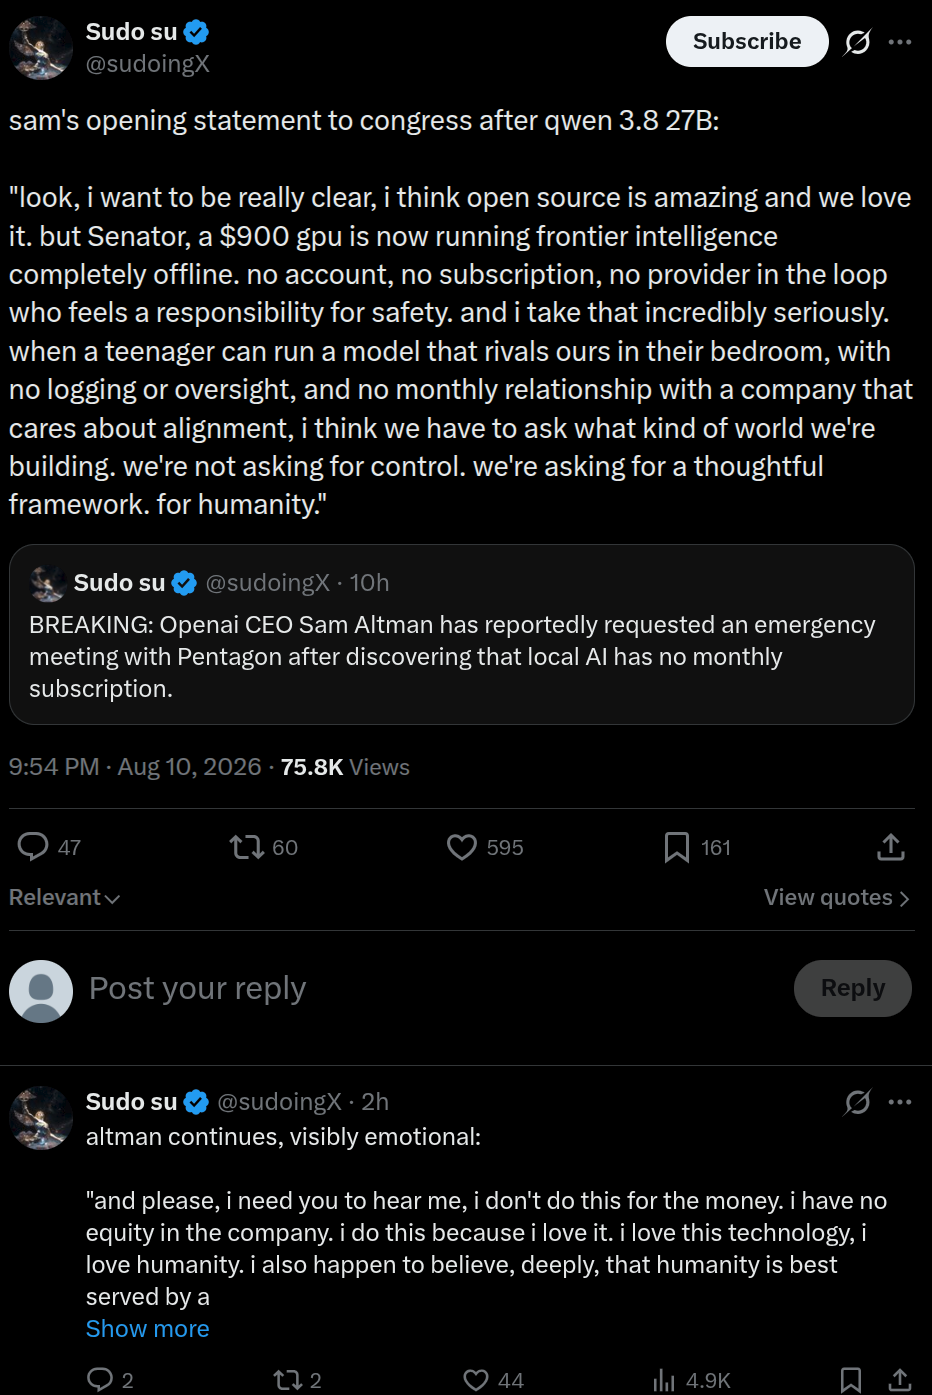932x1395 pixels.
Task: Click the Grok icon beside Subscribe button
Action: (x=857, y=42)
